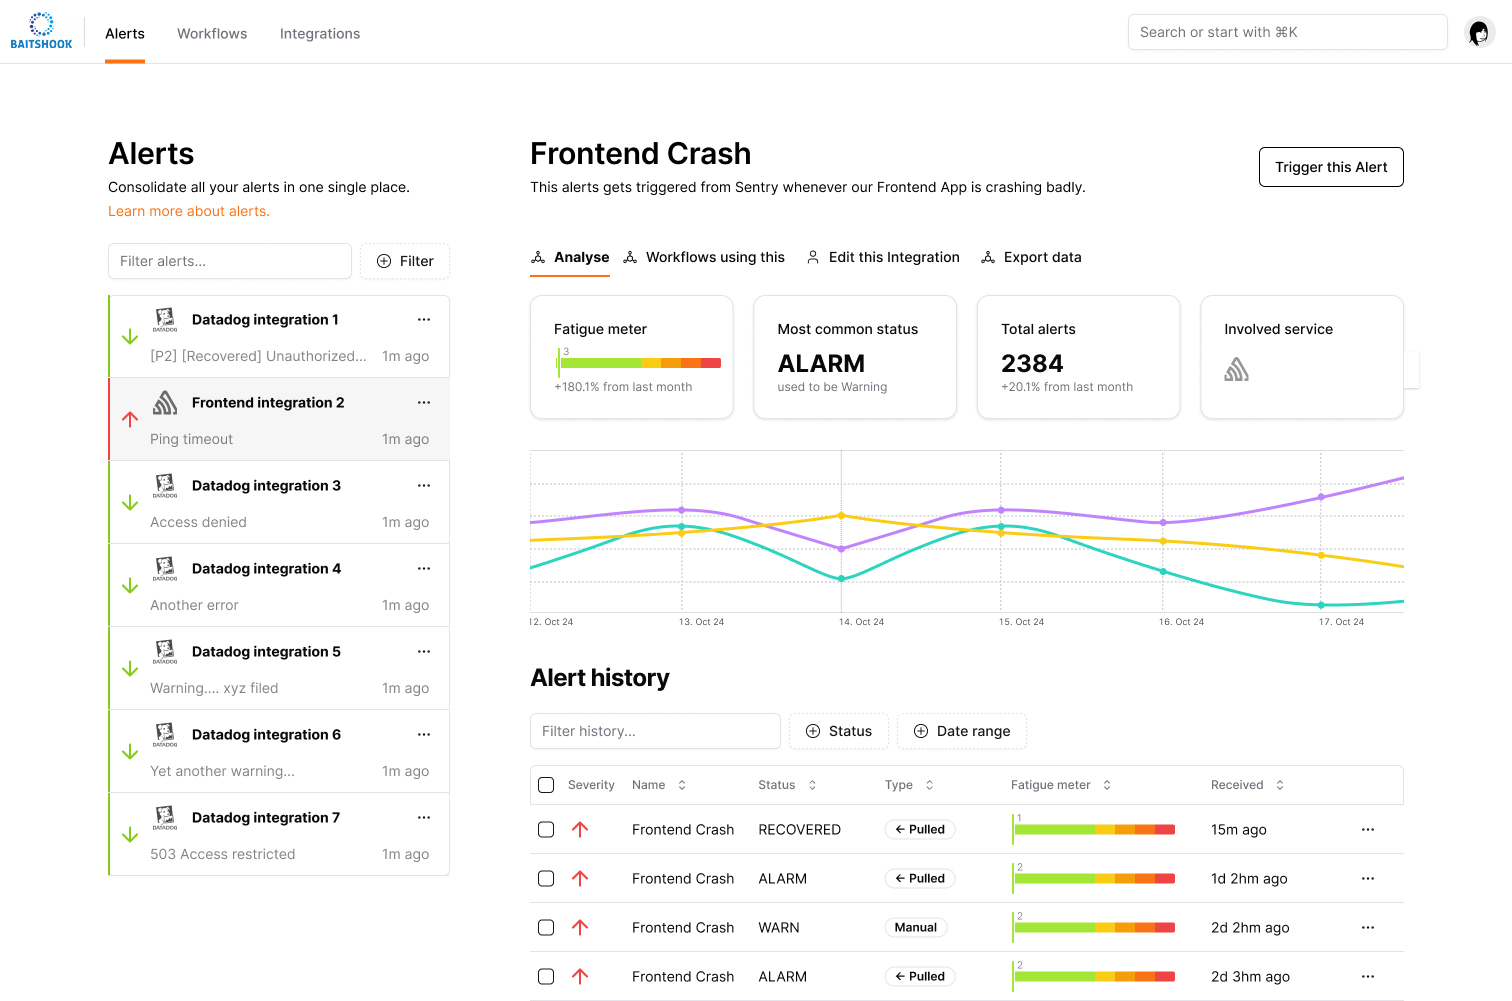Open the kebab menu on Datadog integration 3
The height and width of the screenshot is (1001, 1512).
point(423,485)
